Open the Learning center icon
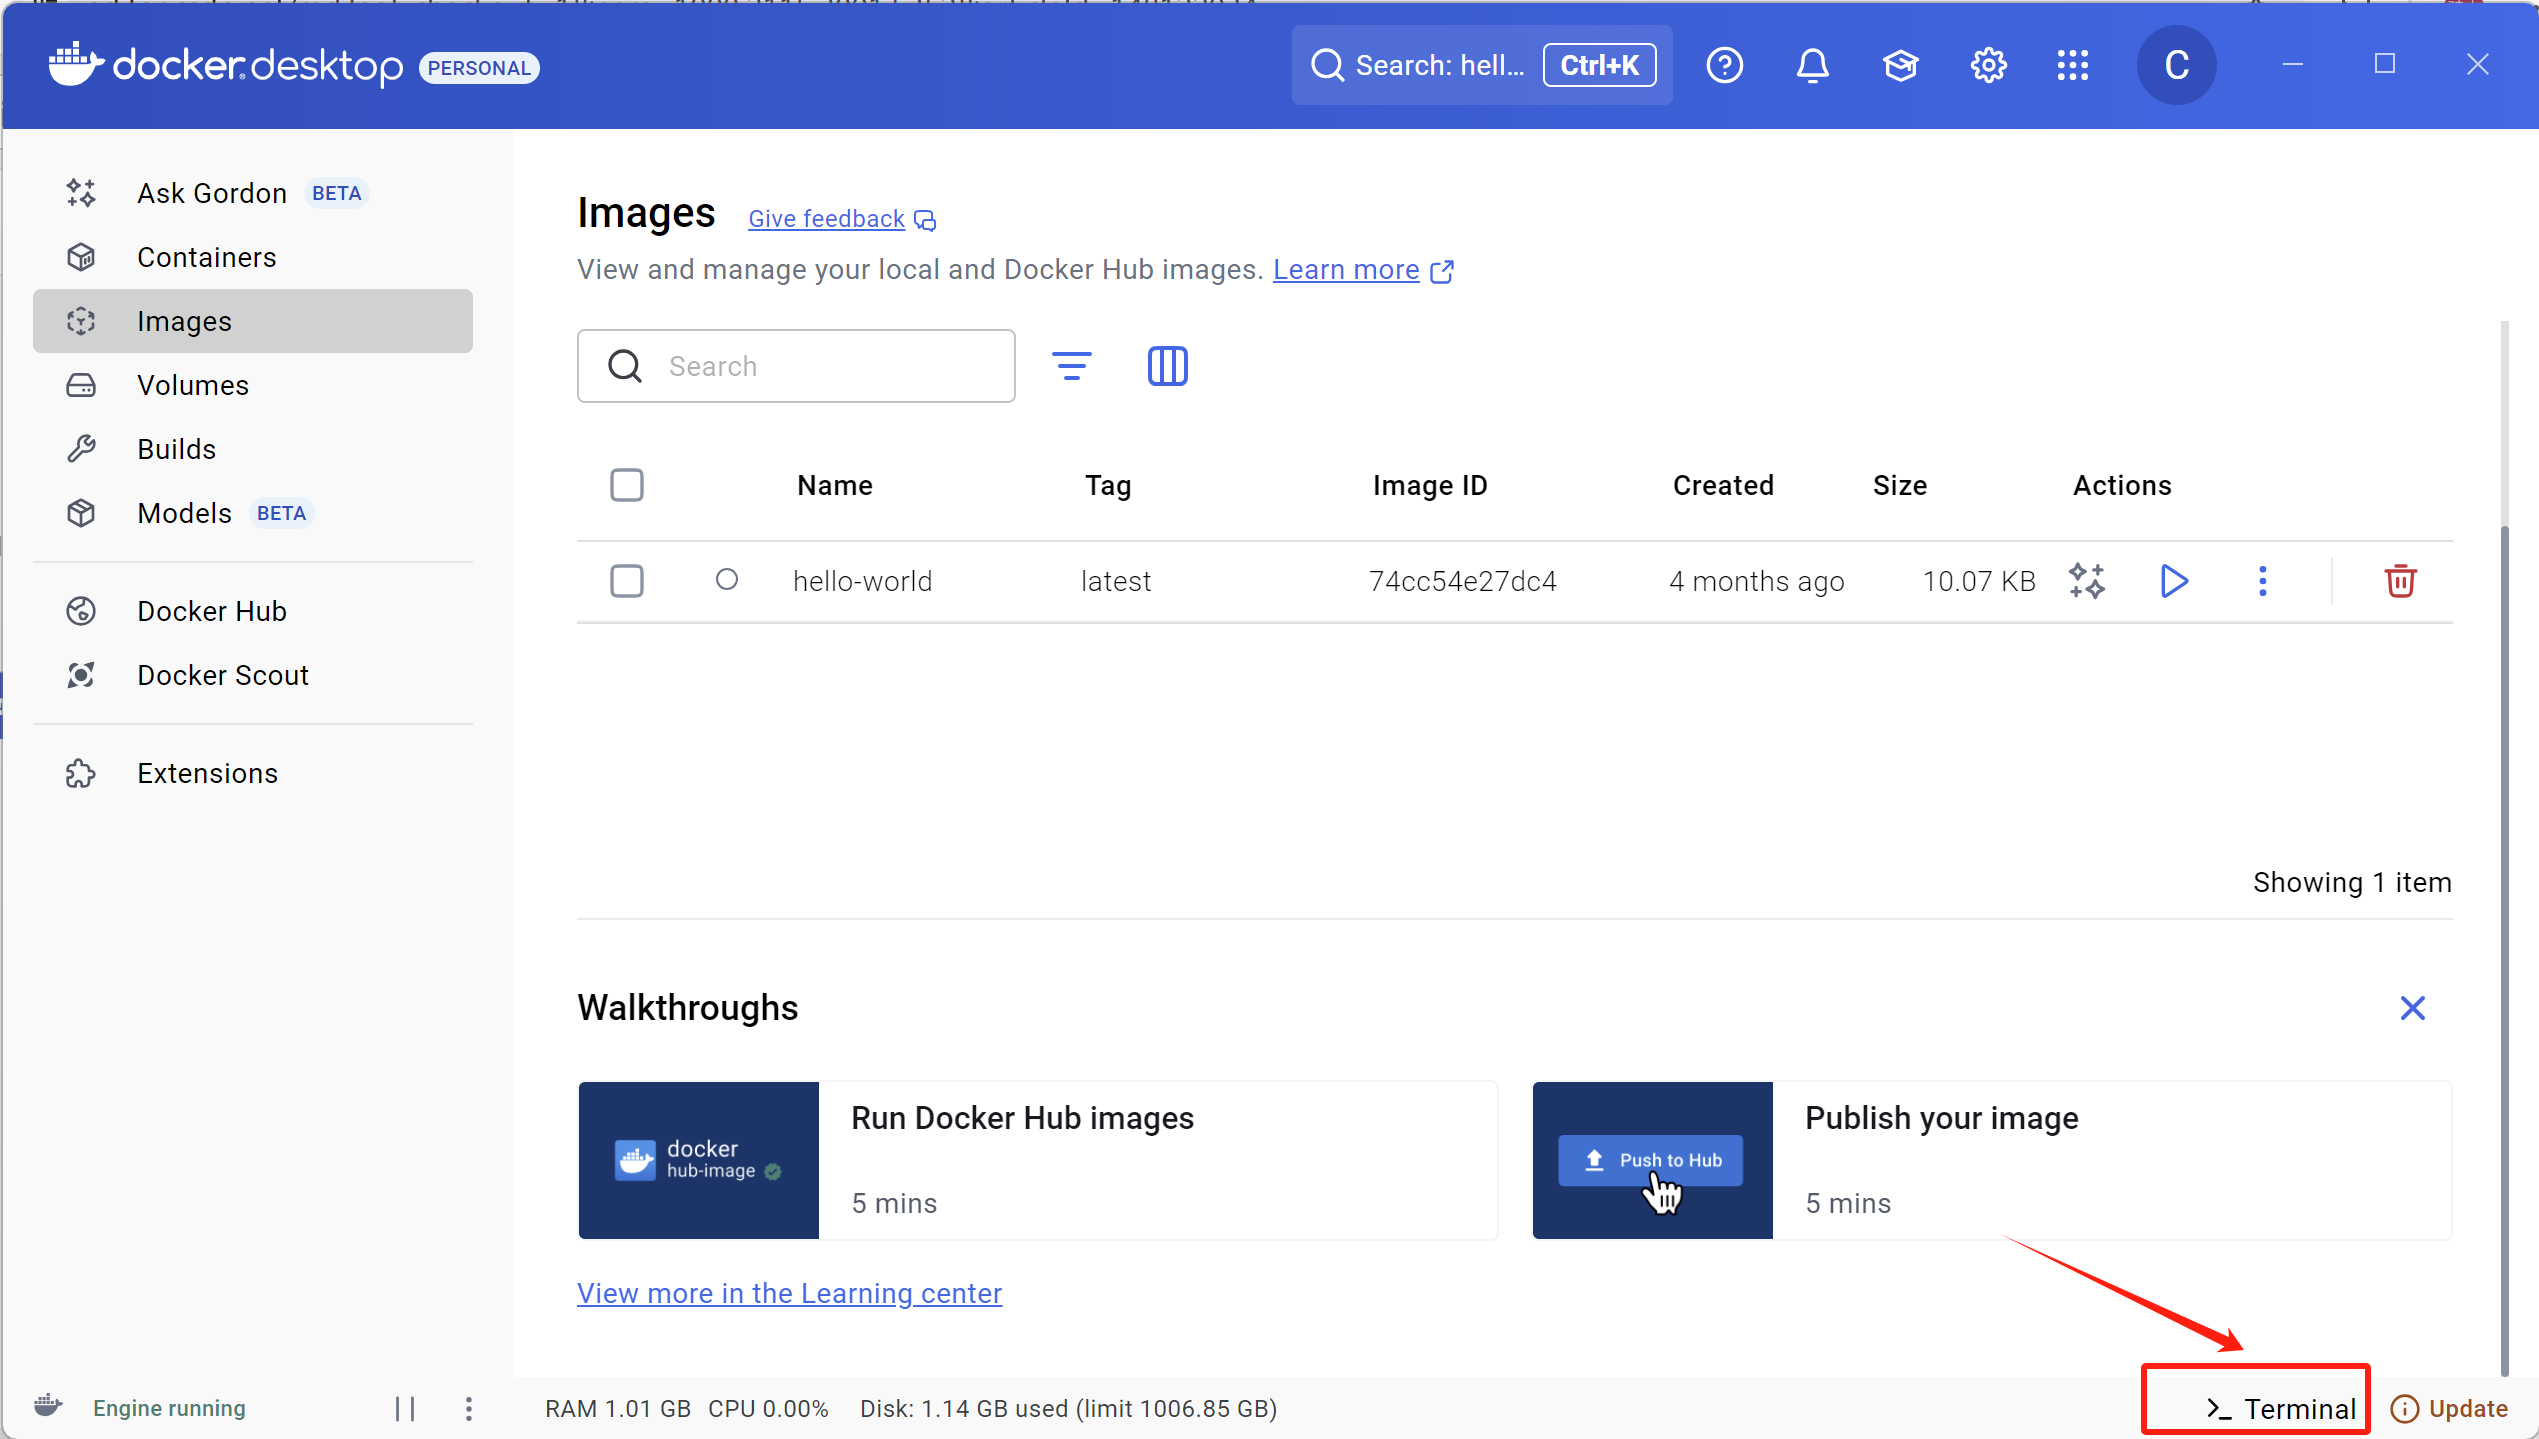The width and height of the screenshot is (2539, 1439). coord(1900,66)
